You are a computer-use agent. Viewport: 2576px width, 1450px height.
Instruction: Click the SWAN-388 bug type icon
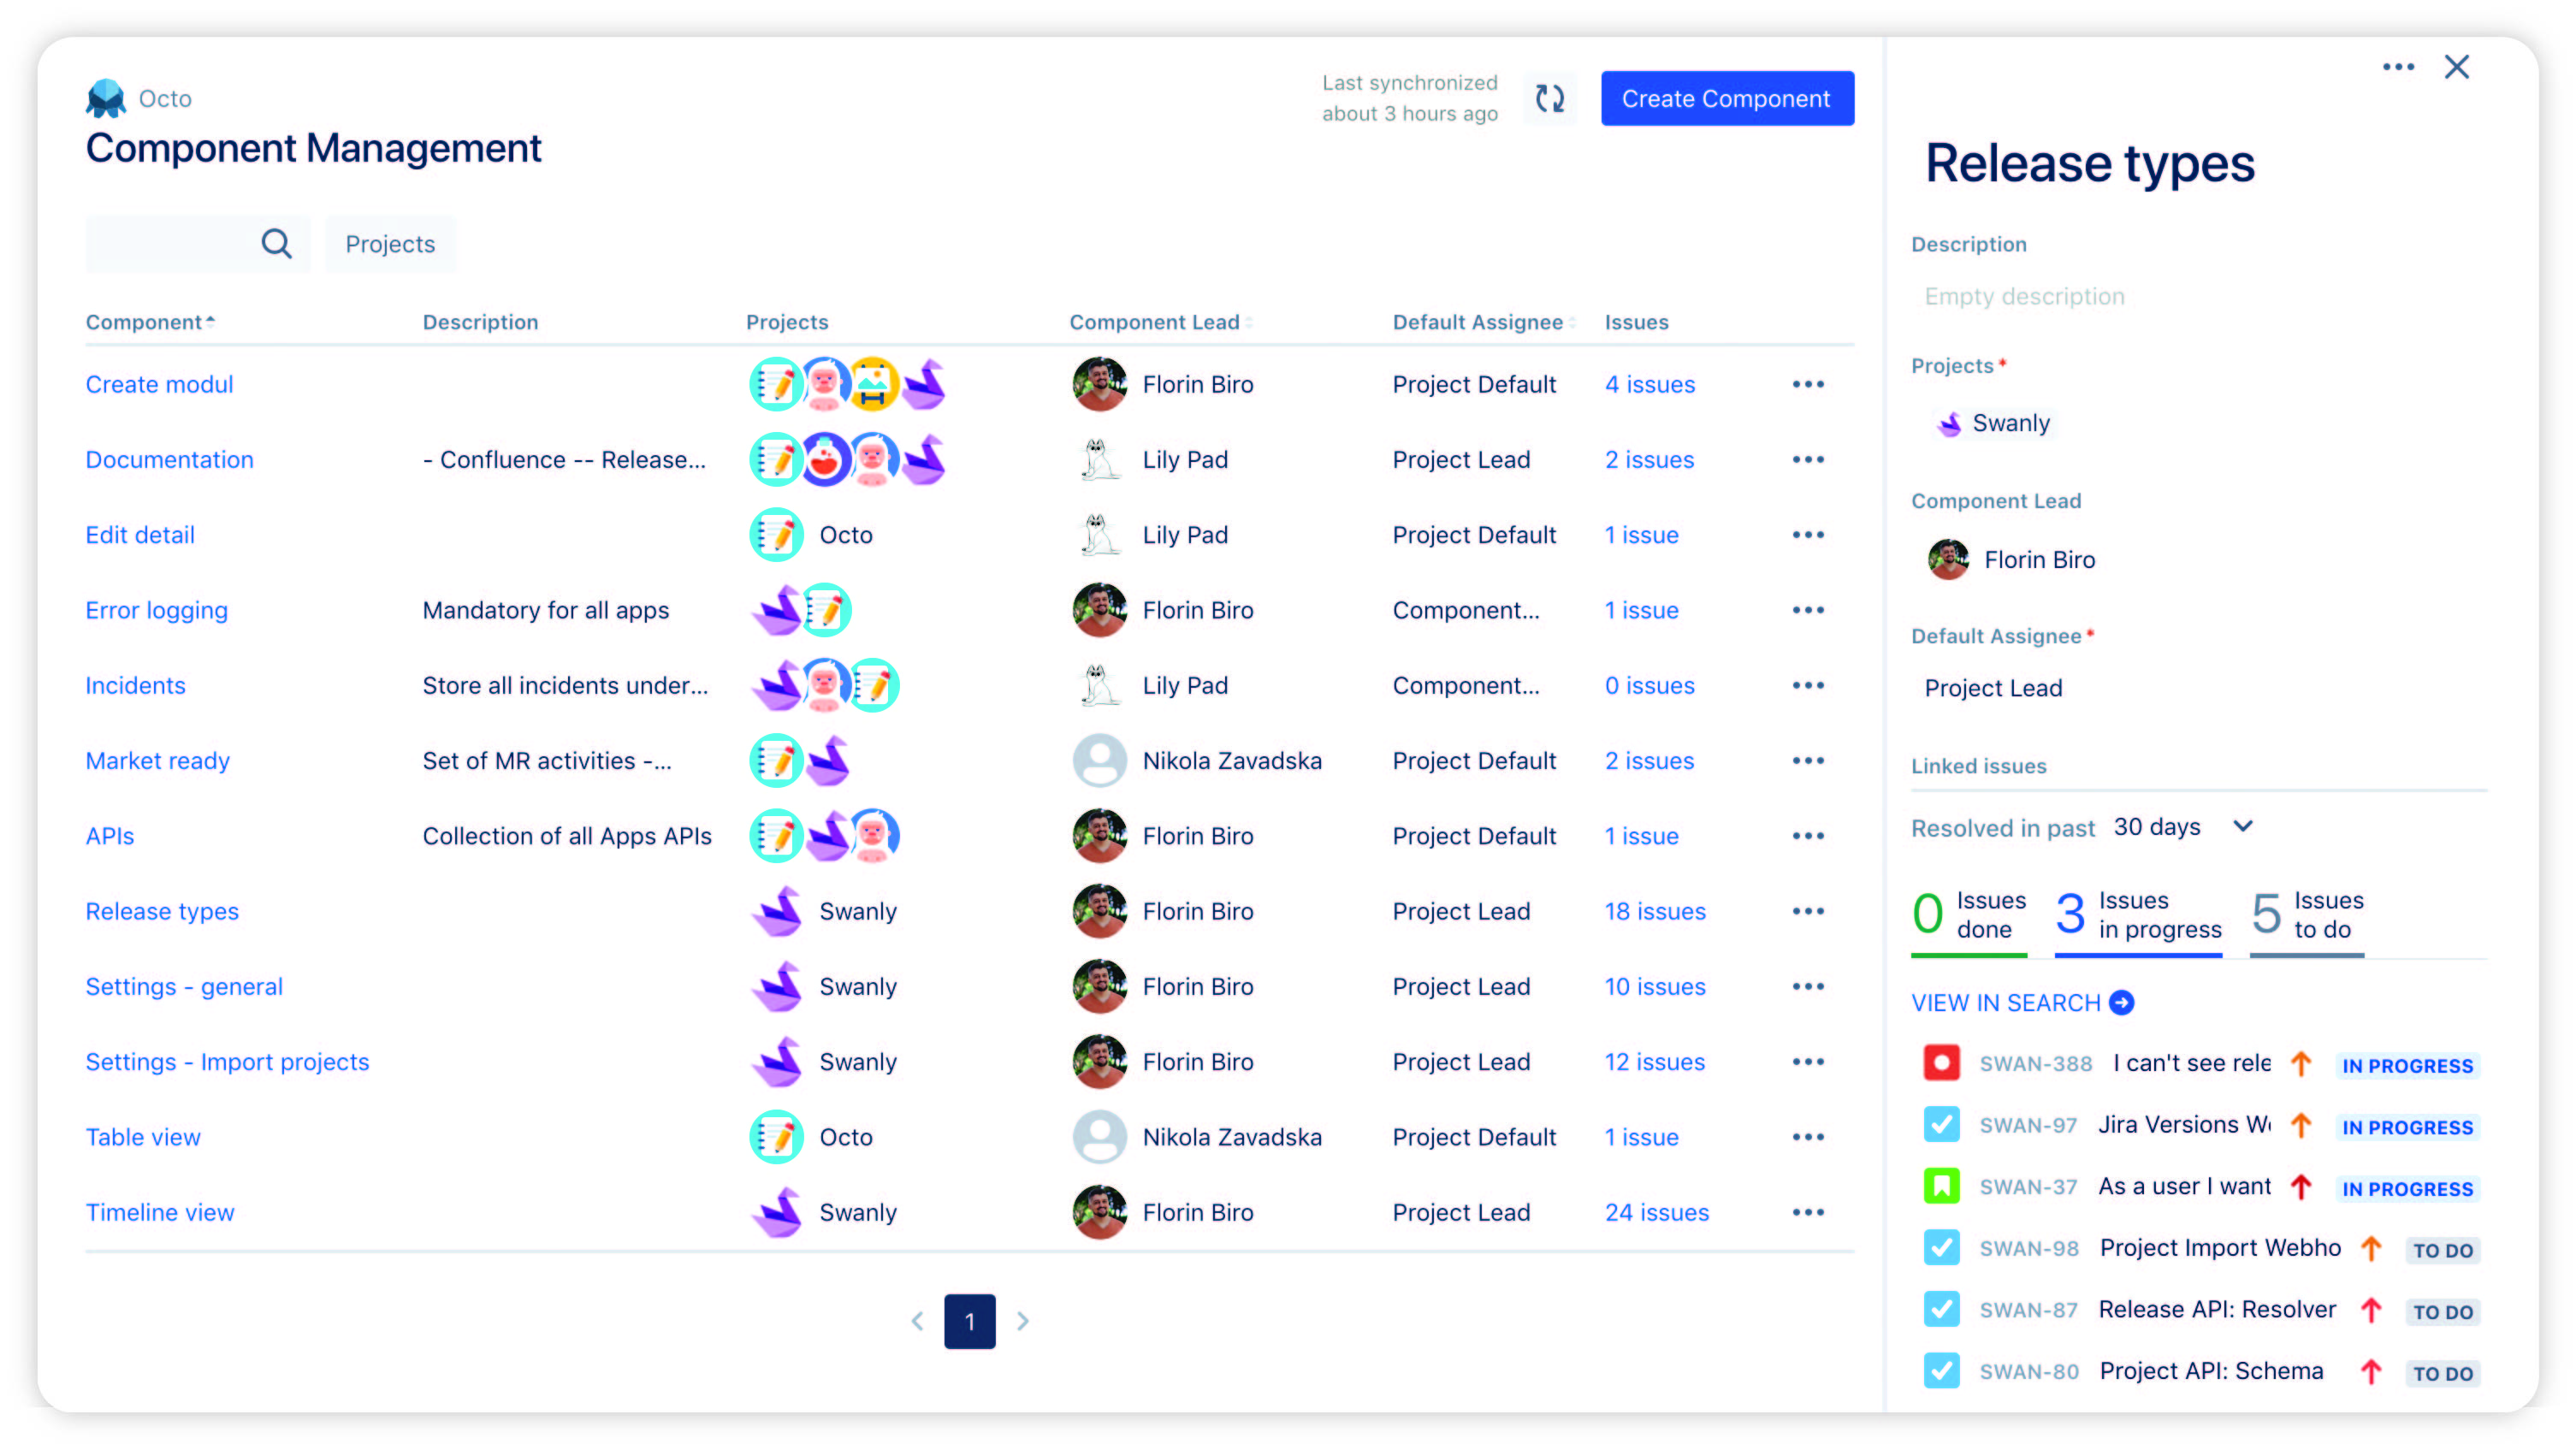[1941, 1062]
